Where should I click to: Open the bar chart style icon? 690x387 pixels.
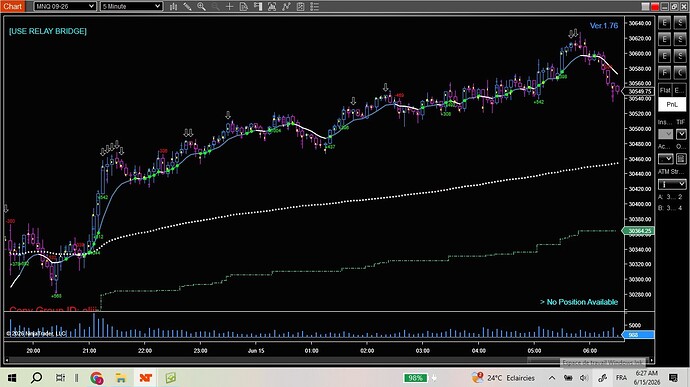pyautogui.click(x=173, y=7)
